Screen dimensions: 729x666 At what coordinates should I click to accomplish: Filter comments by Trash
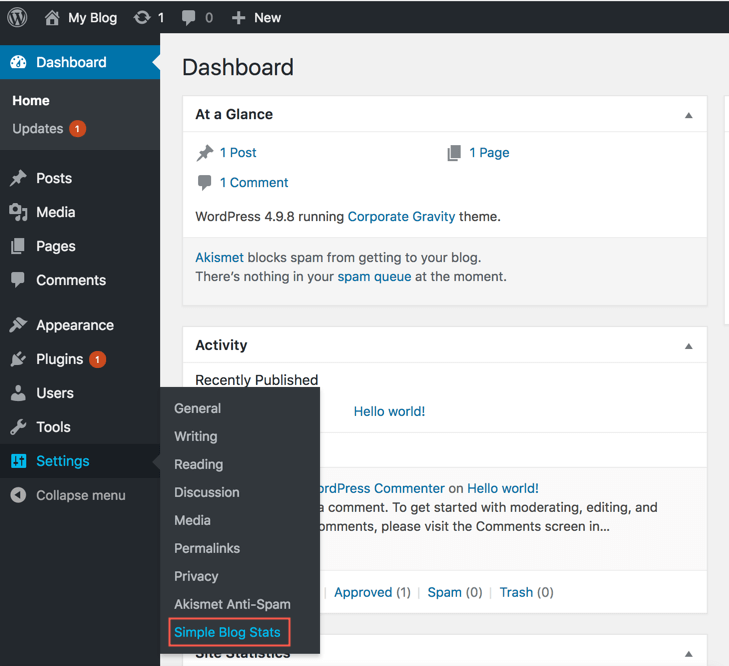point(516,592)
